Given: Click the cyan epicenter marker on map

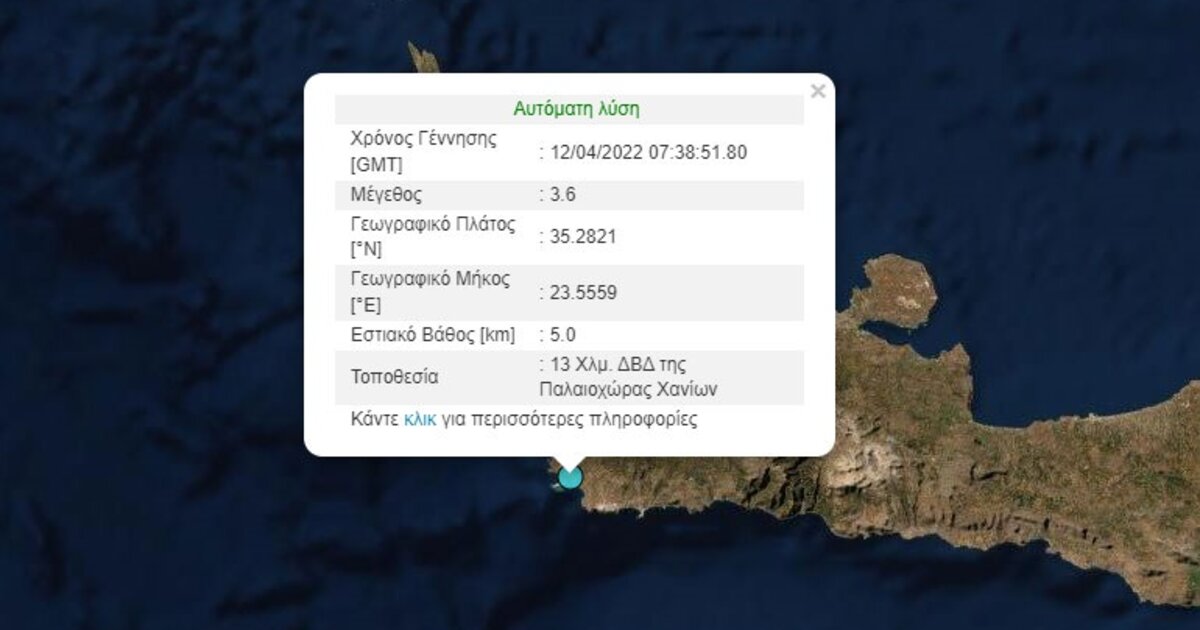Looking at the screenshot, I should point(570,477).
